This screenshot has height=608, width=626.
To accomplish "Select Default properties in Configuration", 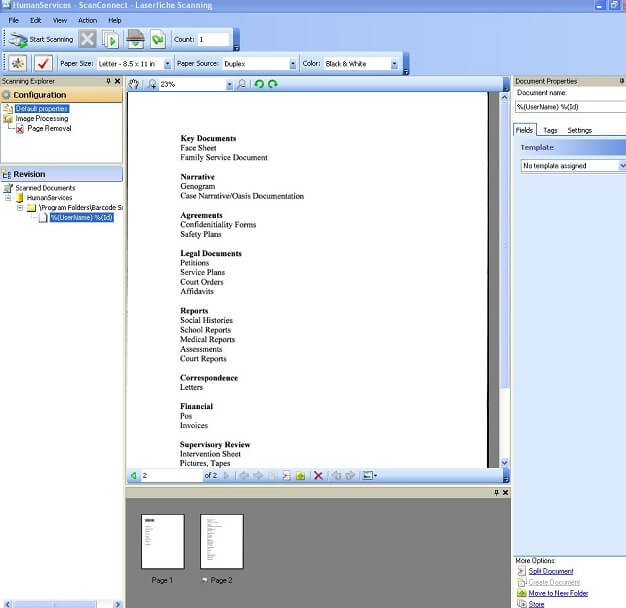I will [x=42, y=109].
